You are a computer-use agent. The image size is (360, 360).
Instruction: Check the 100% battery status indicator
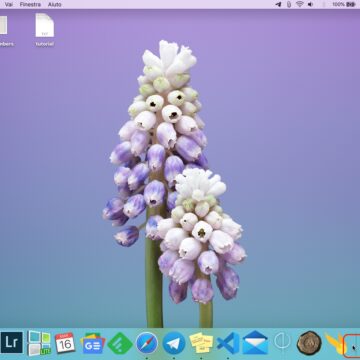[344, 4]
